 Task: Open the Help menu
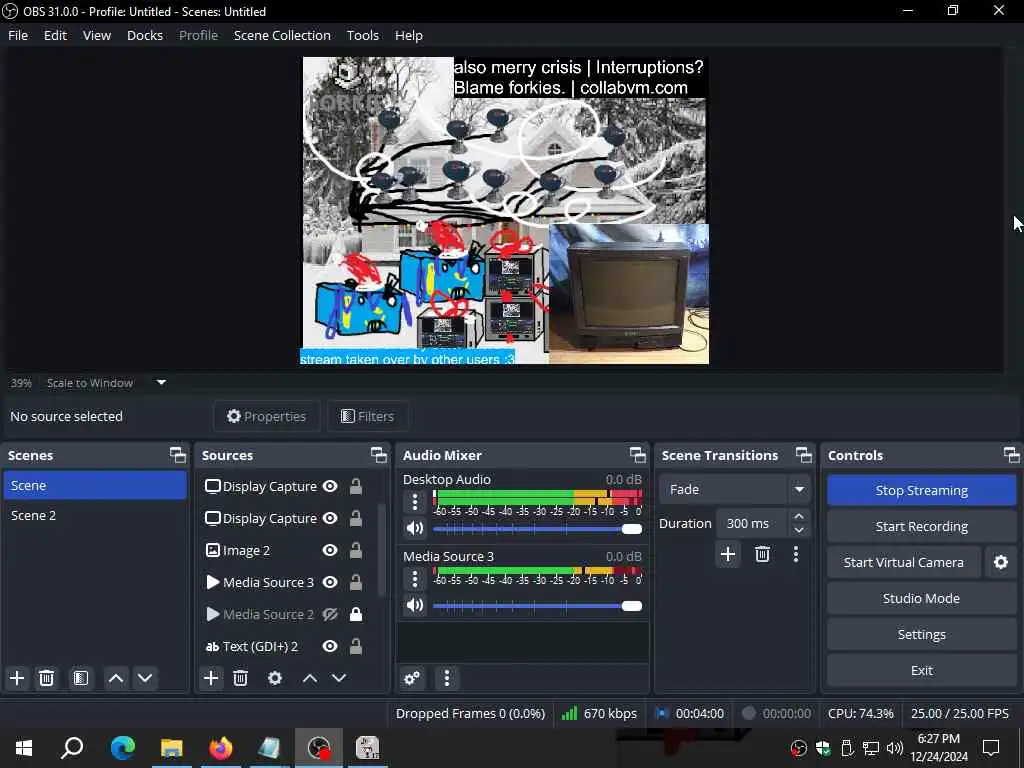[x=409, y=35]
